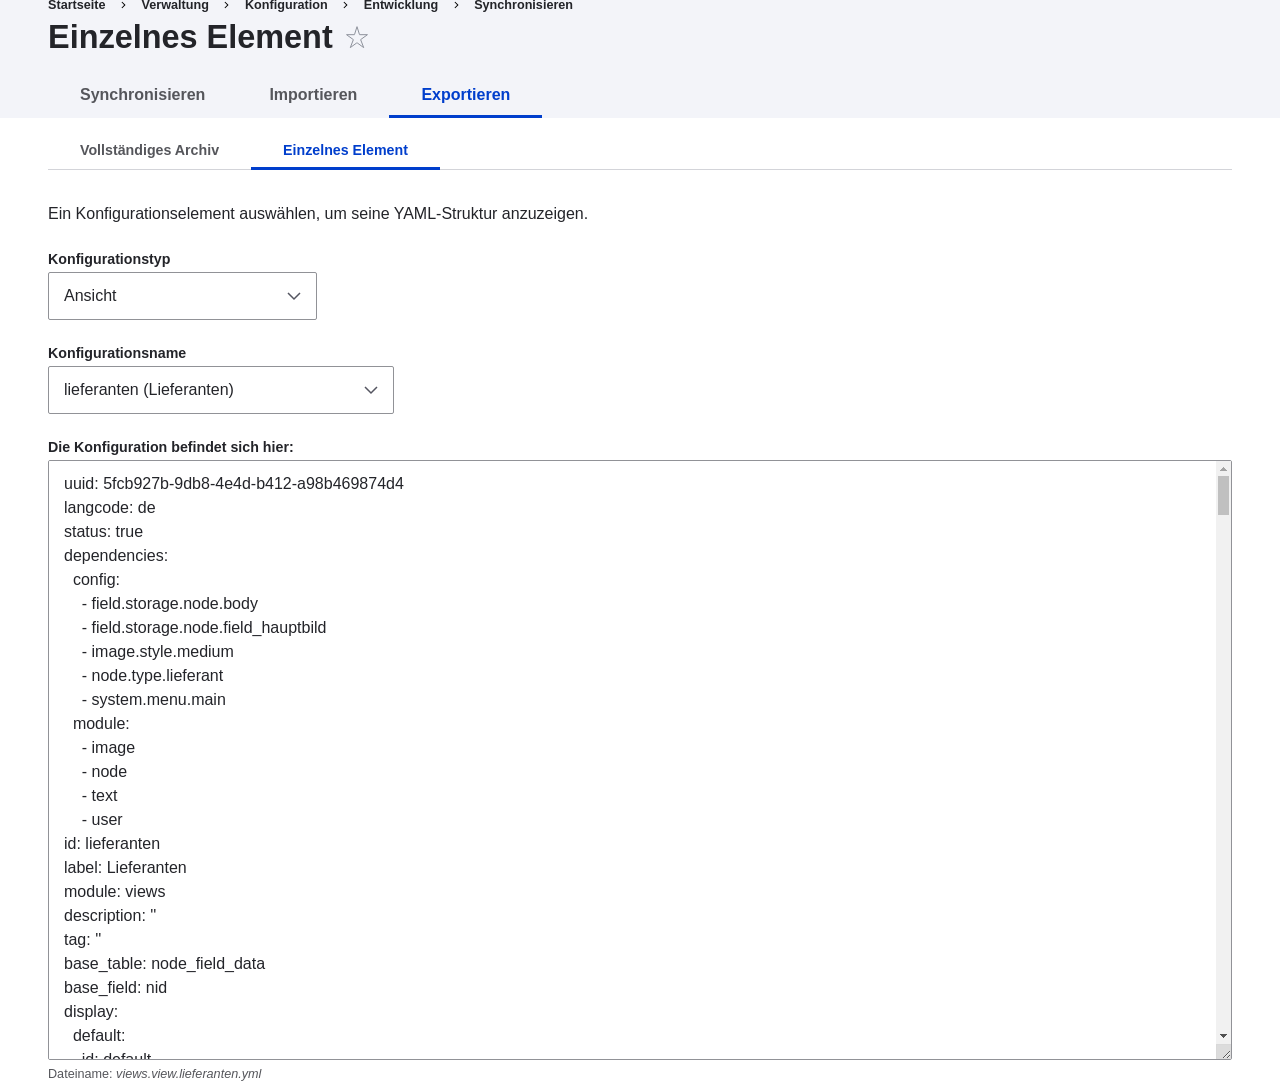
Task: Switch to the Synchronisieren tab
Action: click(142, 95)
